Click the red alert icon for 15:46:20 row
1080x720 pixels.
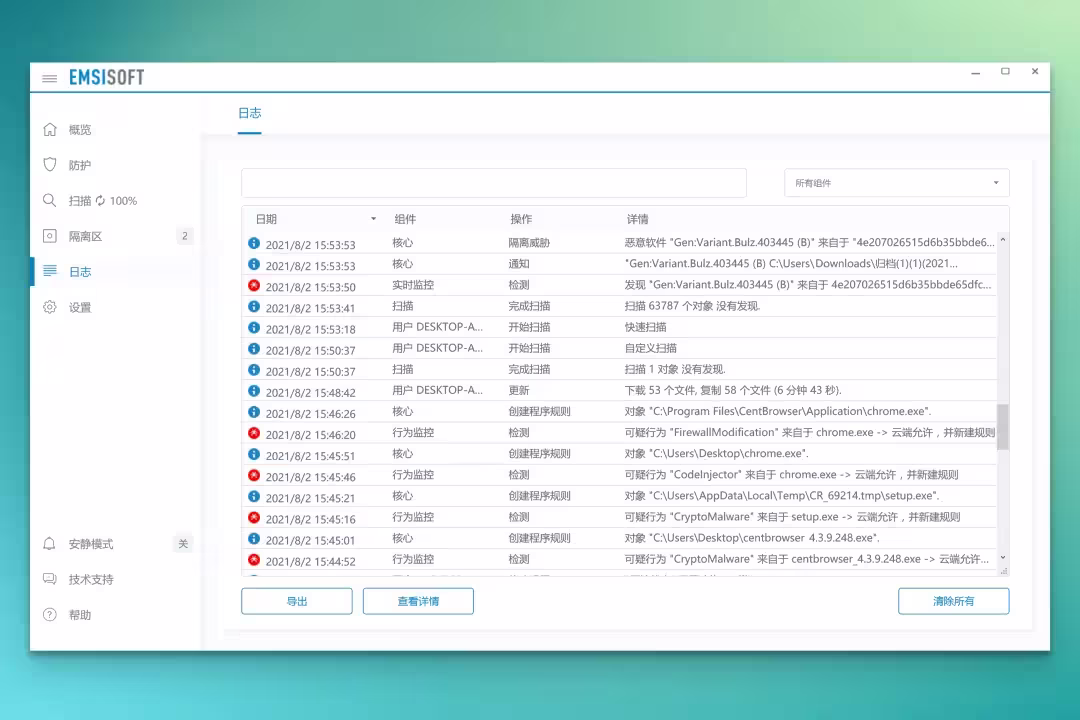pyautogui.click(x=254, y=433)
